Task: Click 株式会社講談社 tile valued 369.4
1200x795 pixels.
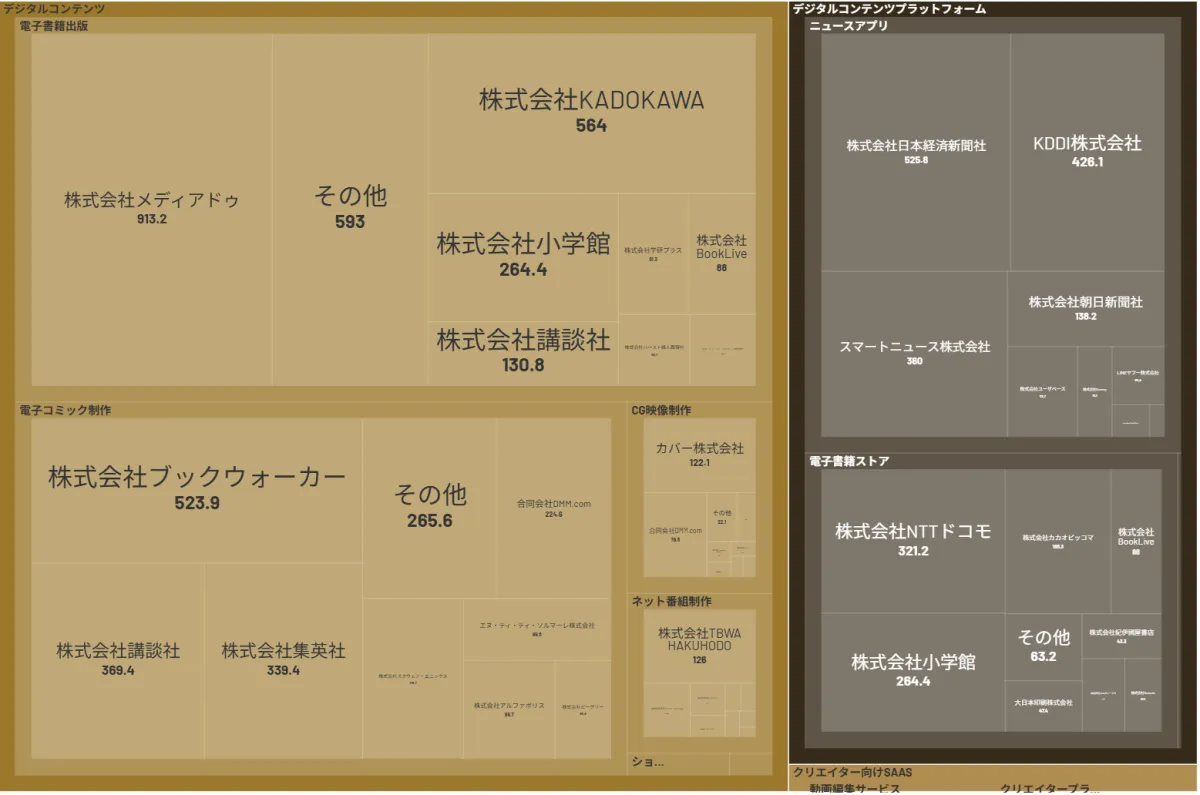Action: 118,659
